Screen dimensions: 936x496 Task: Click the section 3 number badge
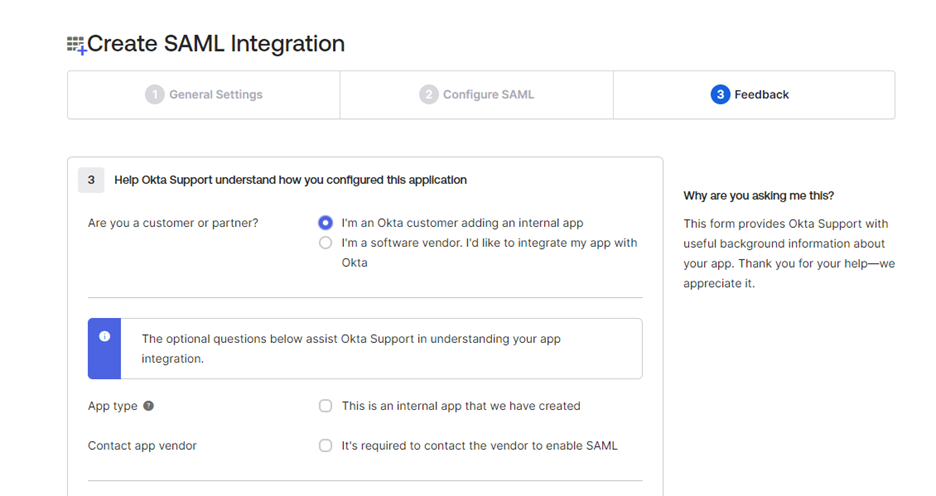91,180
